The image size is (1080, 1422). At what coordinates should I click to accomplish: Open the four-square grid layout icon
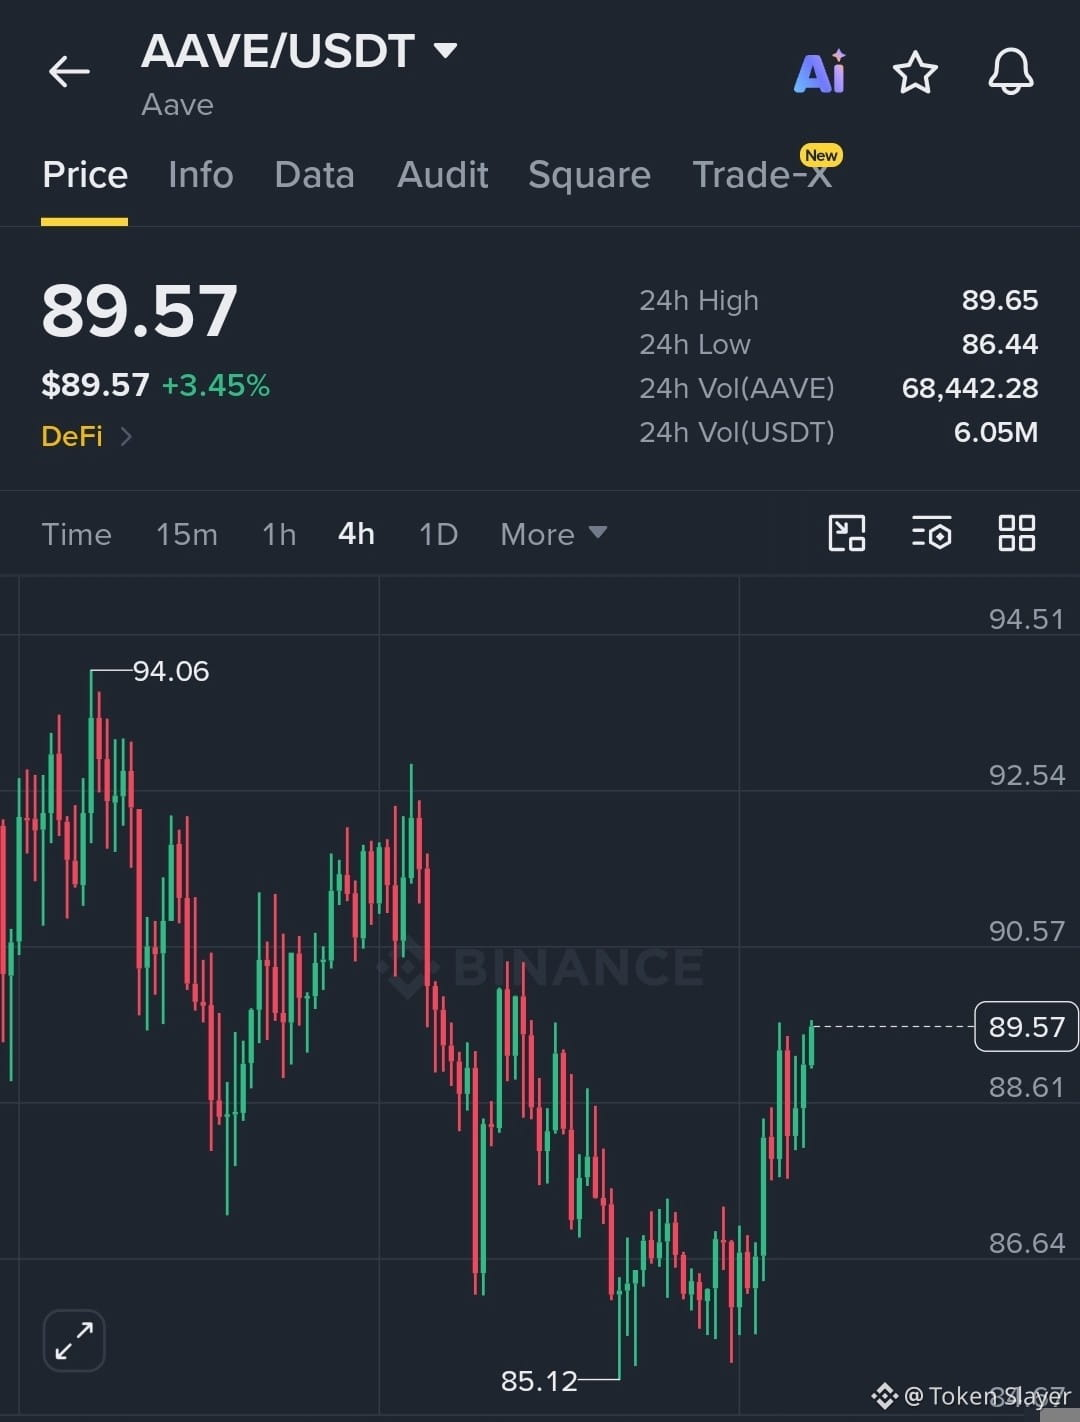tap(1017, 533)
